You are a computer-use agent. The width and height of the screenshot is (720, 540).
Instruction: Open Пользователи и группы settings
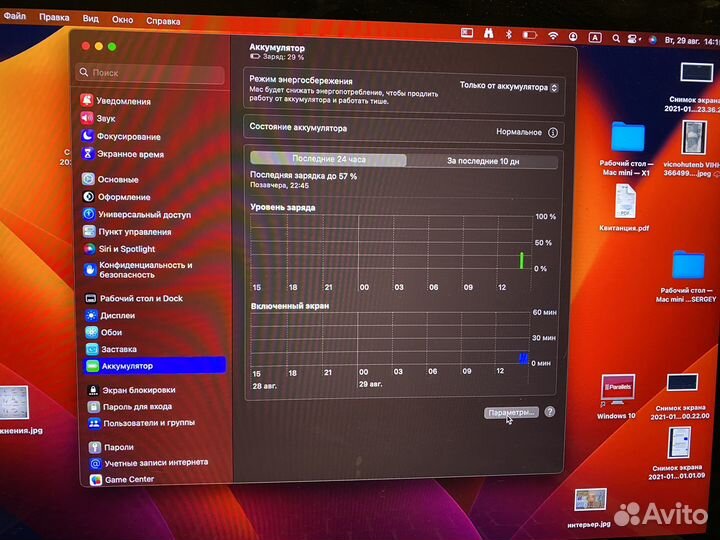coord(148,423)
